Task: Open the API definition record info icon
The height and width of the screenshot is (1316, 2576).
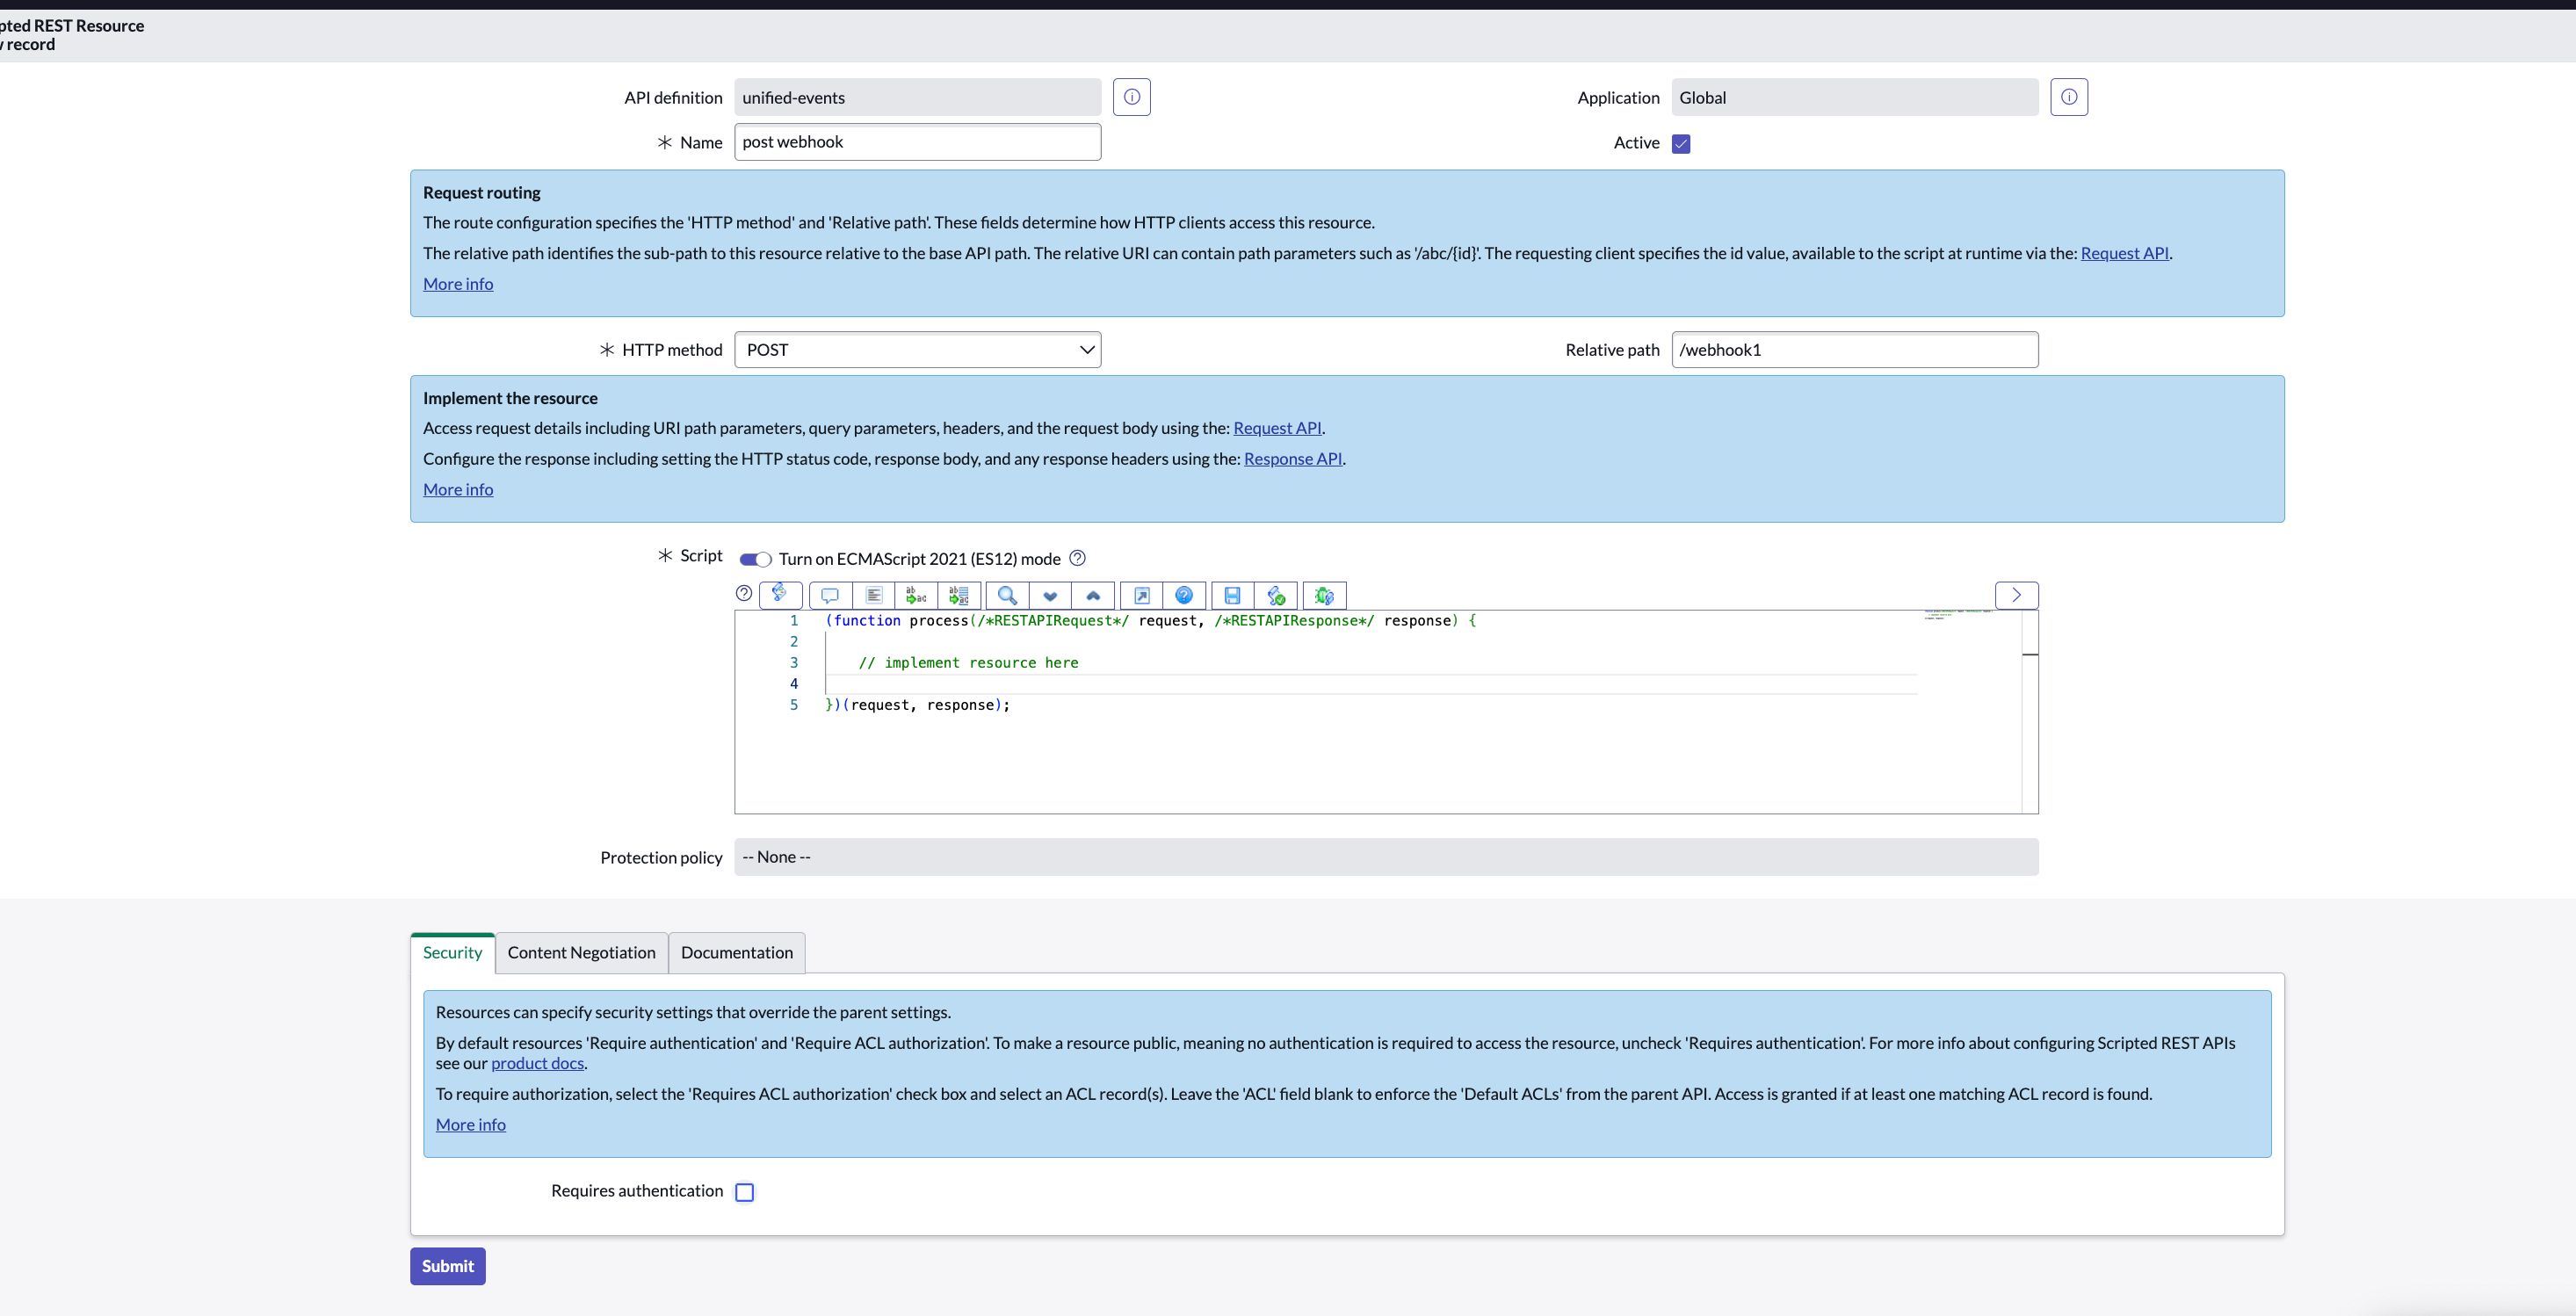Action: (1131, 97)
